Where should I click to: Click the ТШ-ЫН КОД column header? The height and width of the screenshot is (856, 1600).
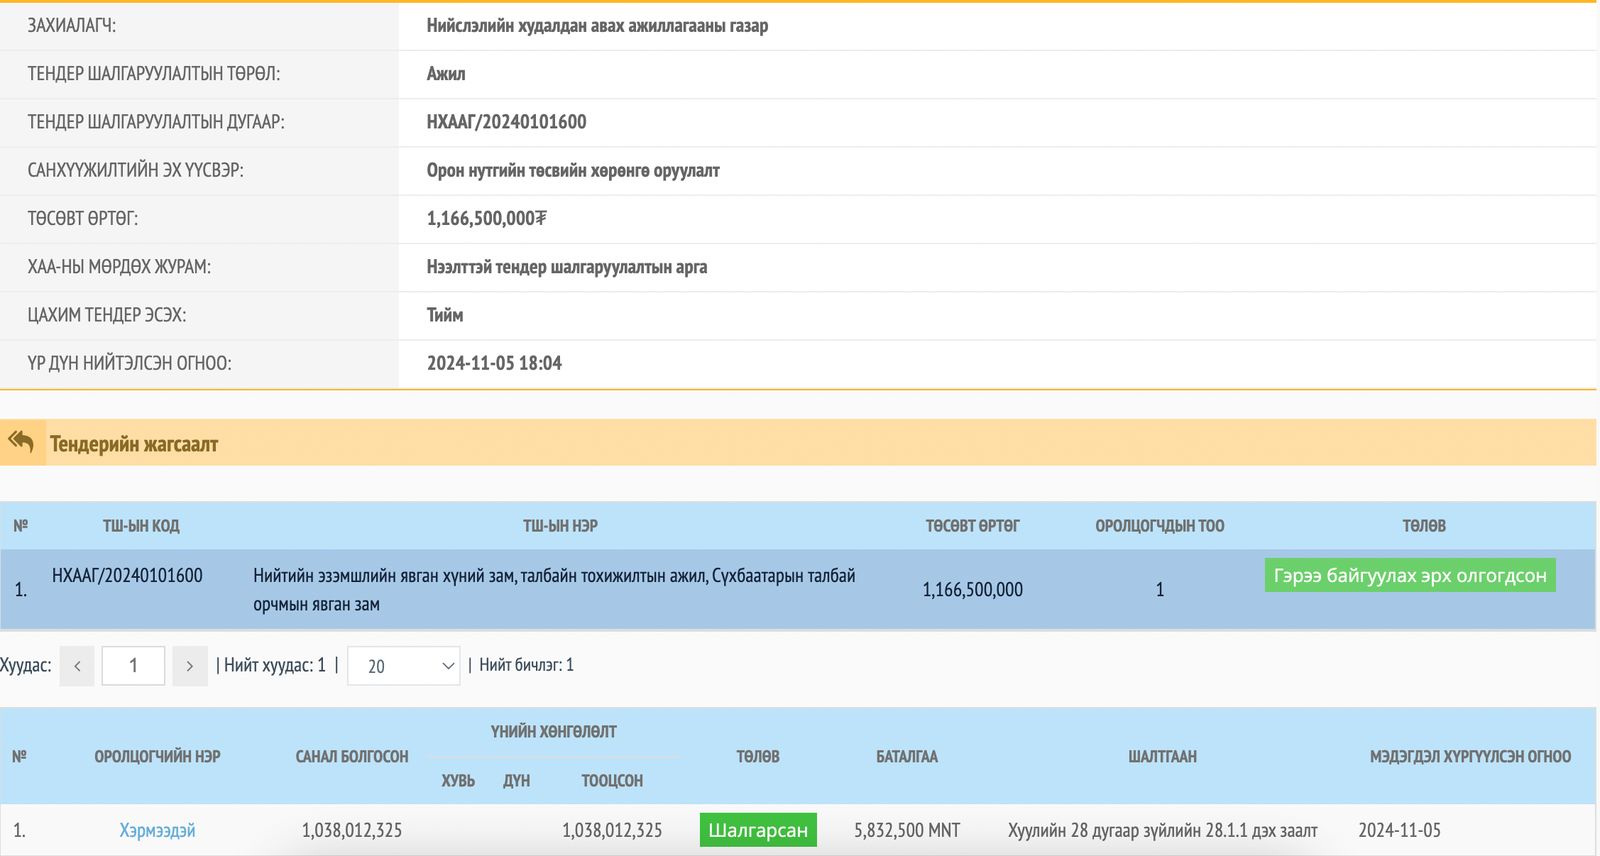[x=141, y=526]
